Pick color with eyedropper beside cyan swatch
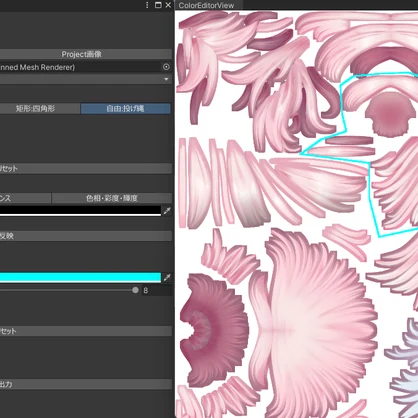The height and width of the screenshot is (418, 418). [167, 277]
